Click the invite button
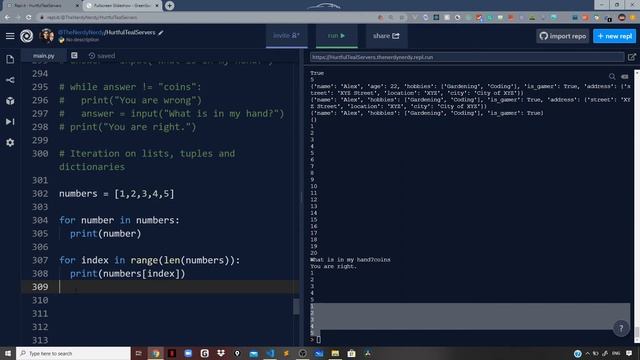This screenshot has height=360, width=640. click(287, 36)
